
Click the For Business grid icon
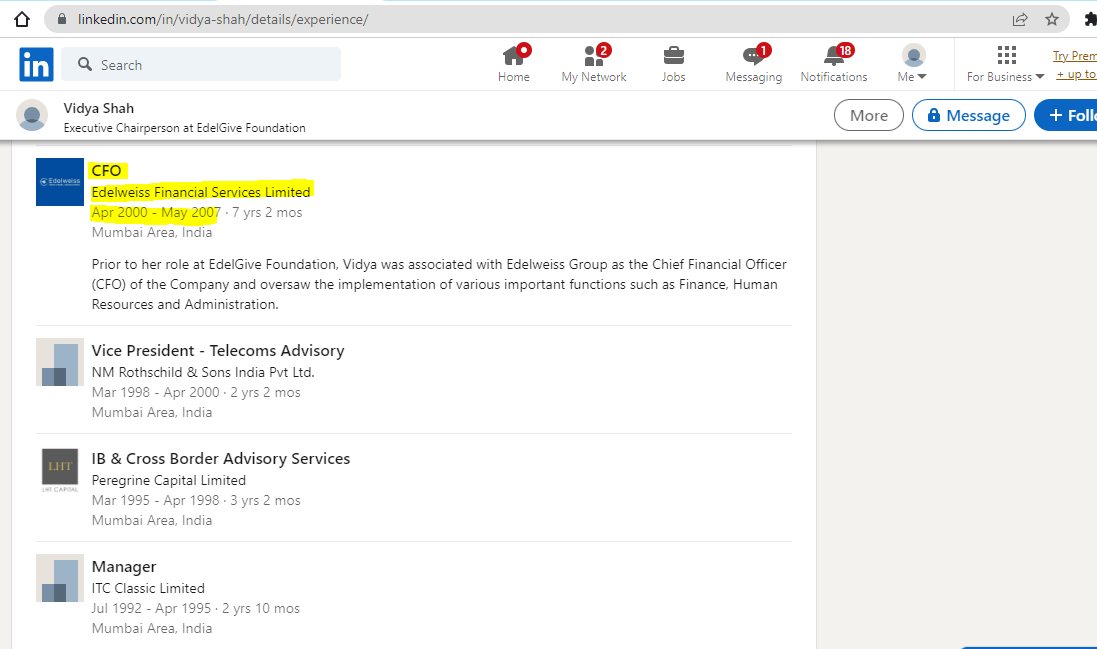click(1006, 55)
